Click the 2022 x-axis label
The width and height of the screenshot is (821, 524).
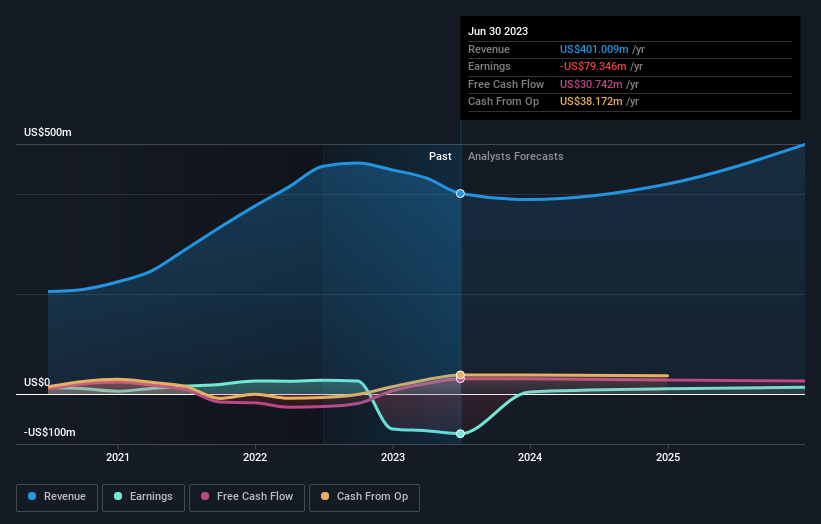(255, 457)
